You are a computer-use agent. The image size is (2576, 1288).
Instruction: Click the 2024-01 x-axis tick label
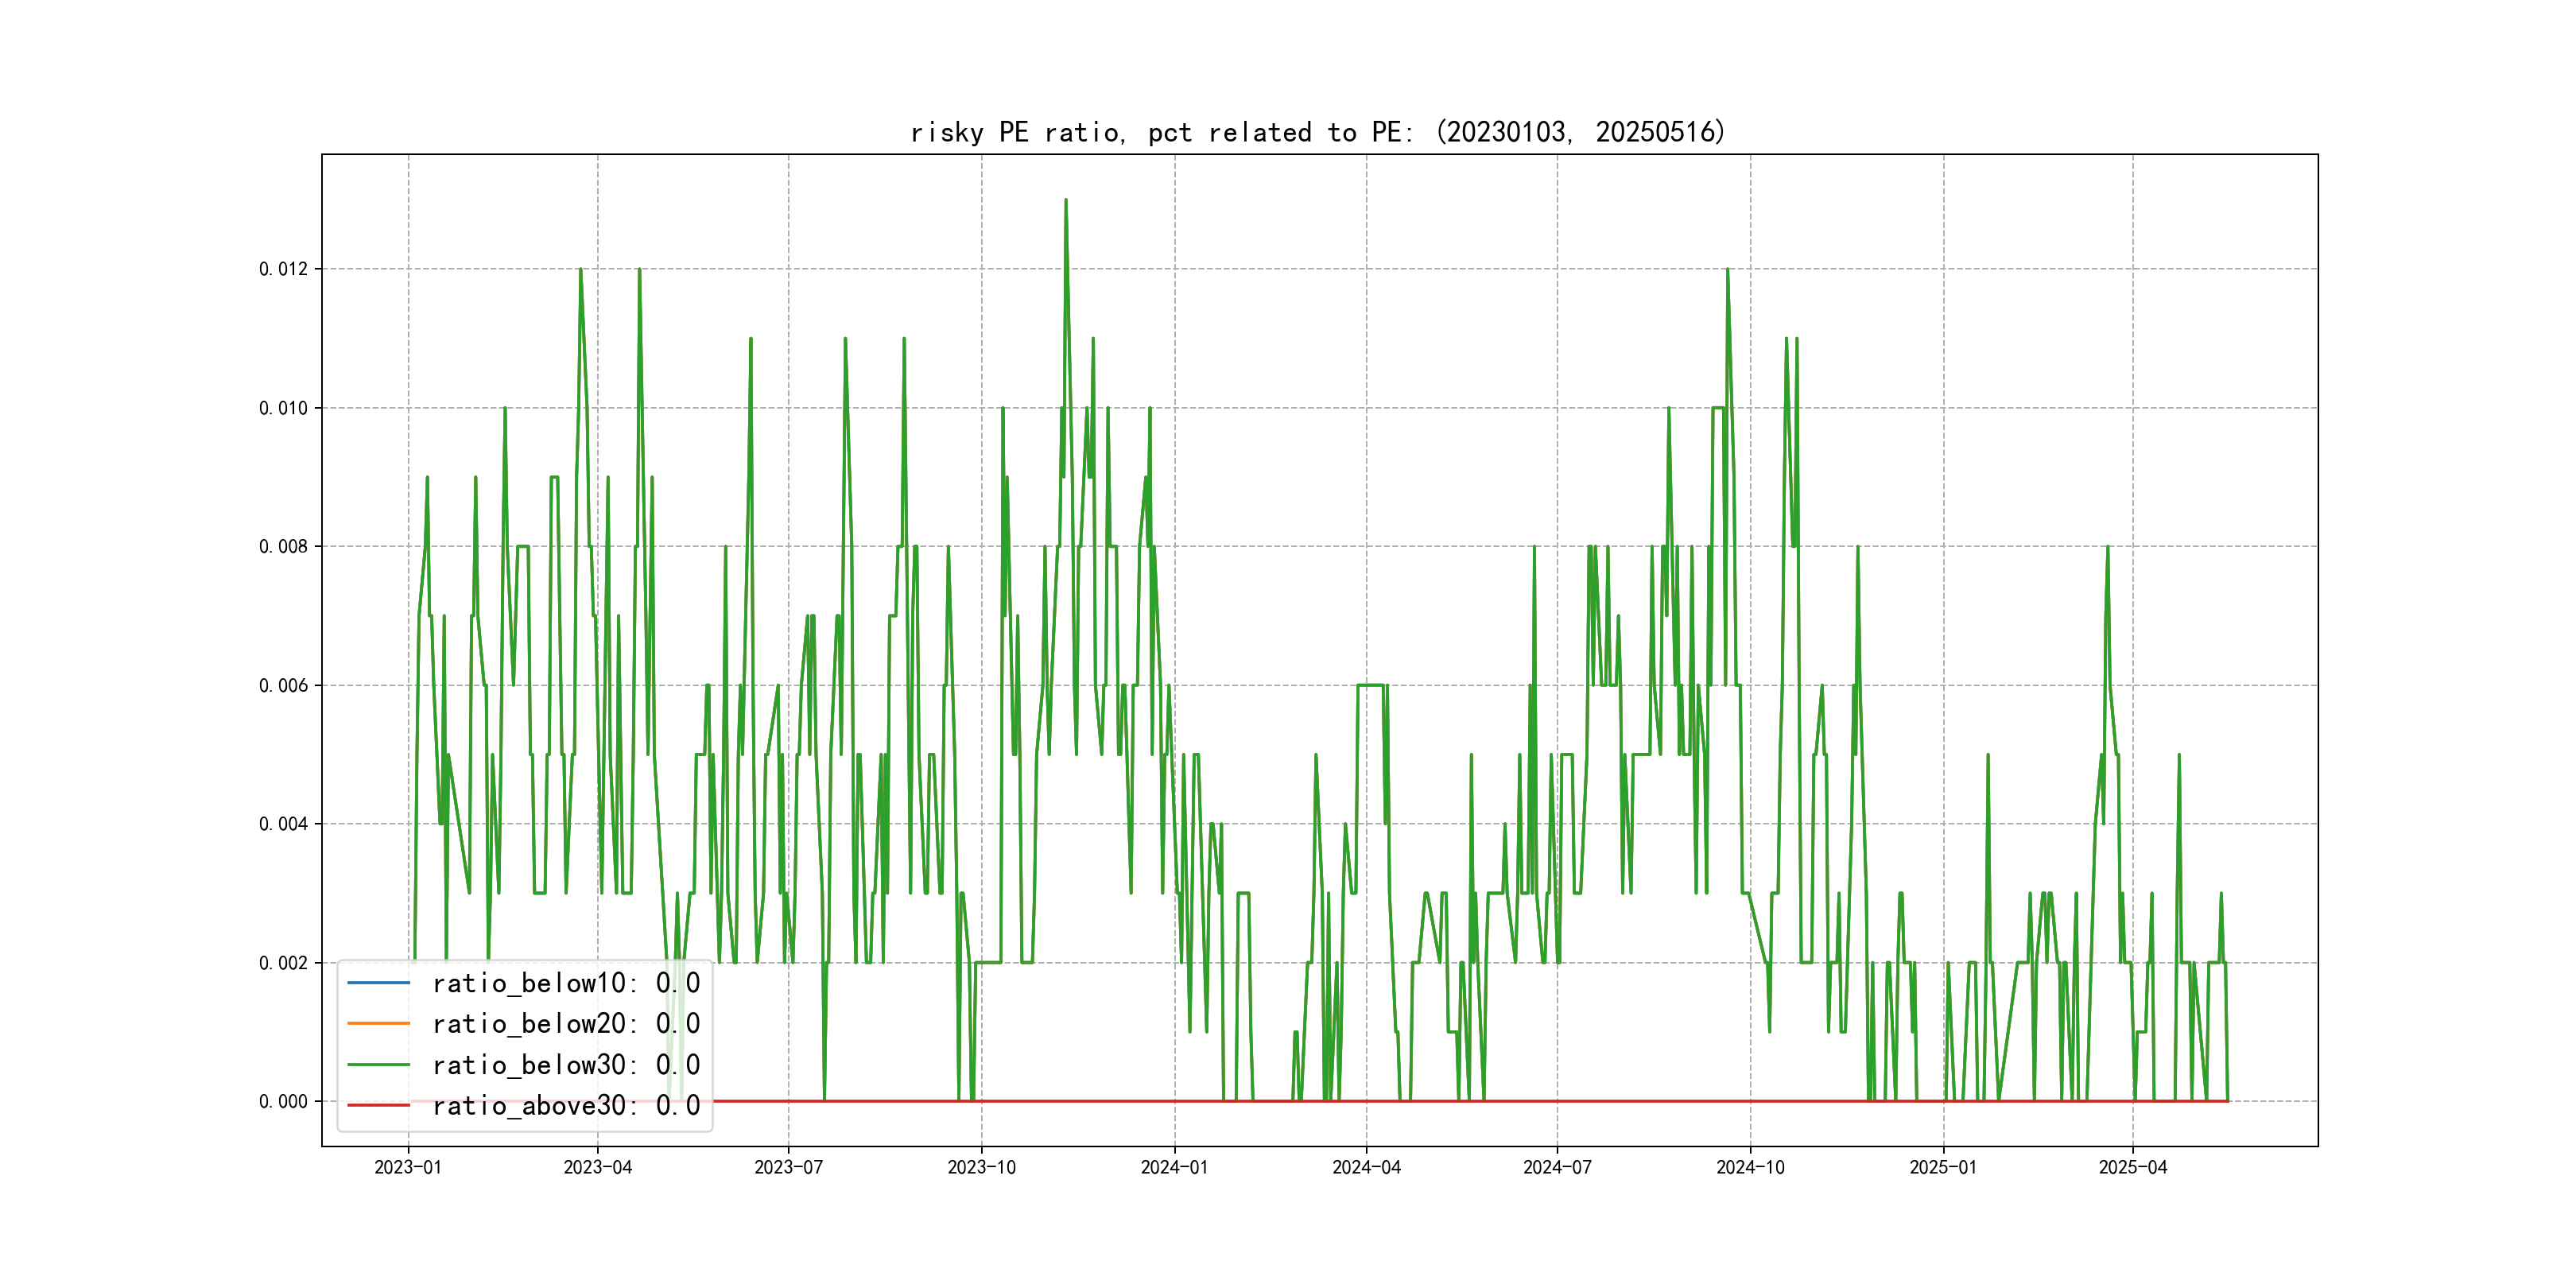click(x=1174, y=1167)
